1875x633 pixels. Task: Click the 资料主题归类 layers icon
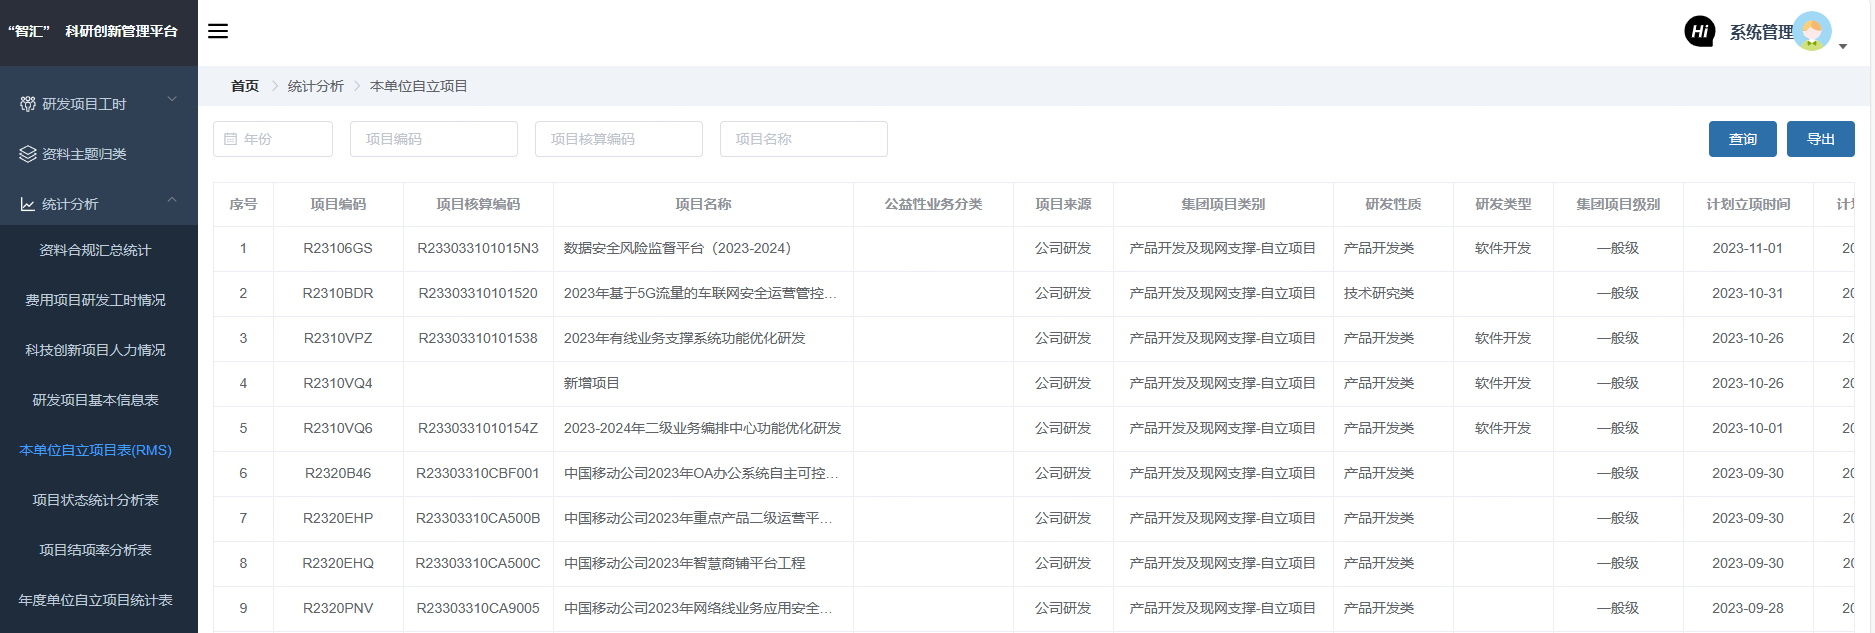pyautogui.click(x=28, y=154)
